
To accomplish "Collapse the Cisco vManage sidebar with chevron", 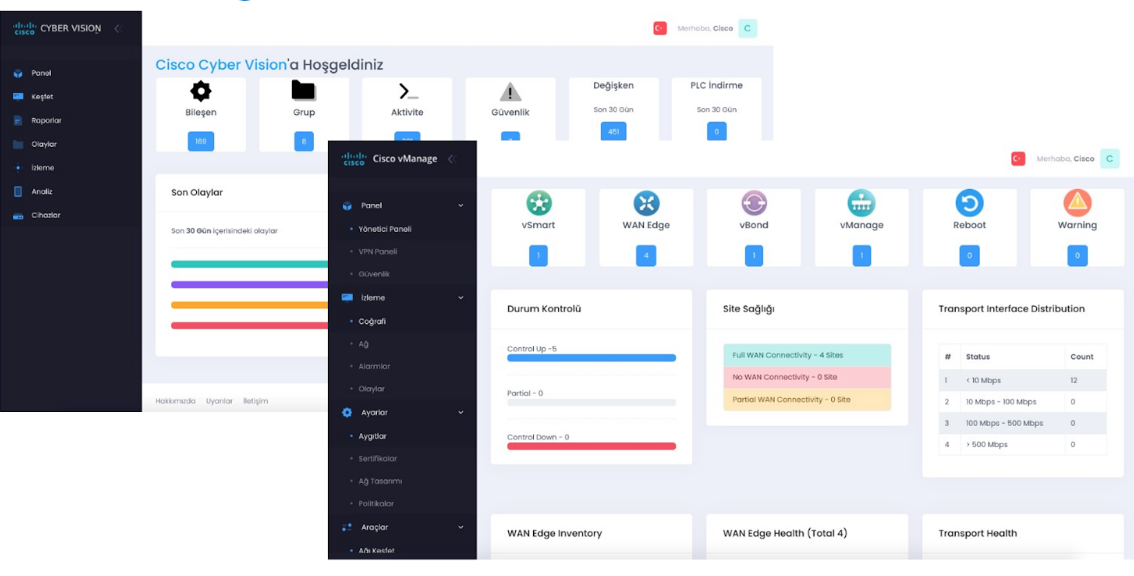I will (x=451, y=159).
